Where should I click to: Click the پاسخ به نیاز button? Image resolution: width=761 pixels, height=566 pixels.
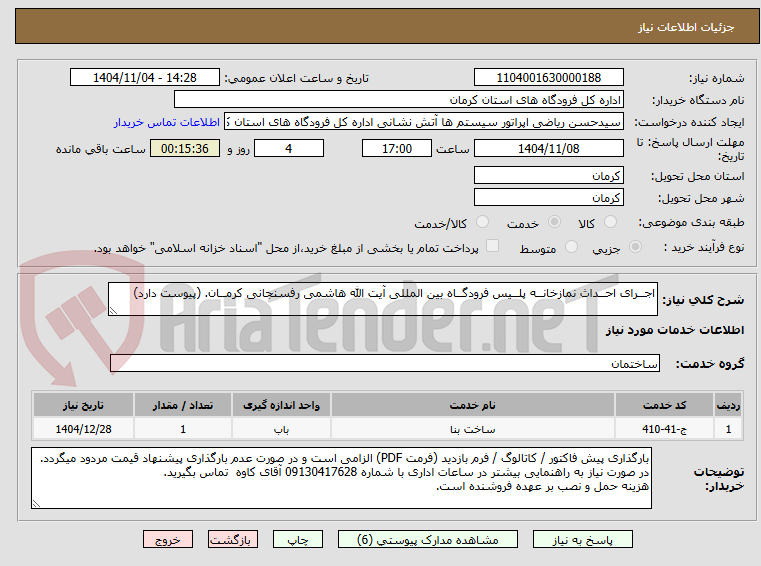[x=582, y=539]
